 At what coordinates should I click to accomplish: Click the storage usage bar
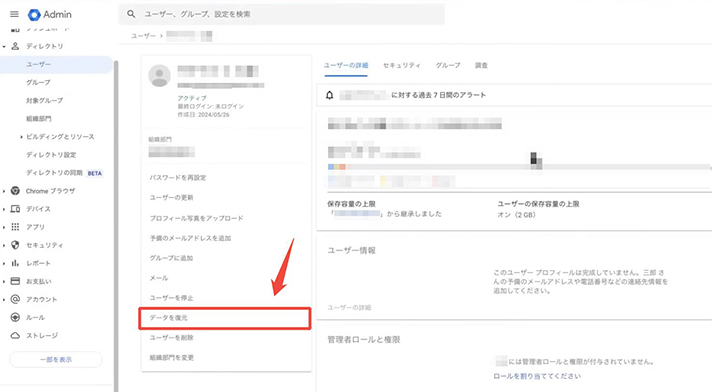519,167
